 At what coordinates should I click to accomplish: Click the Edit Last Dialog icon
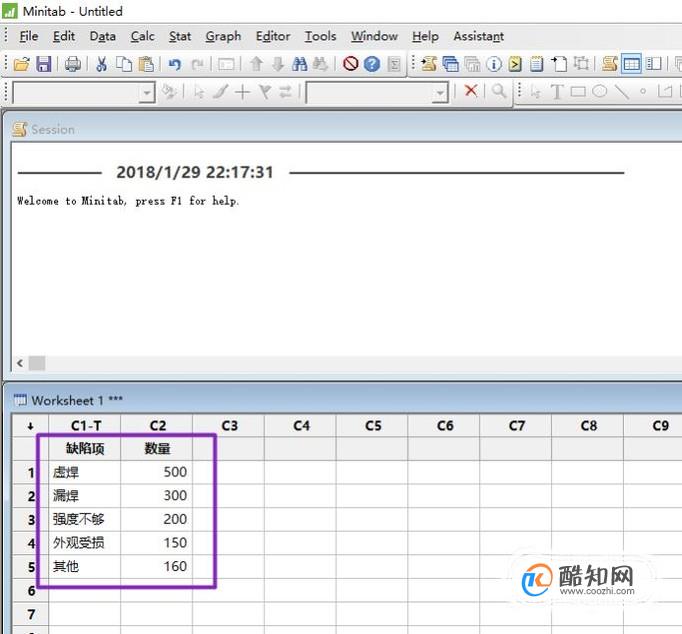(226, 64)
